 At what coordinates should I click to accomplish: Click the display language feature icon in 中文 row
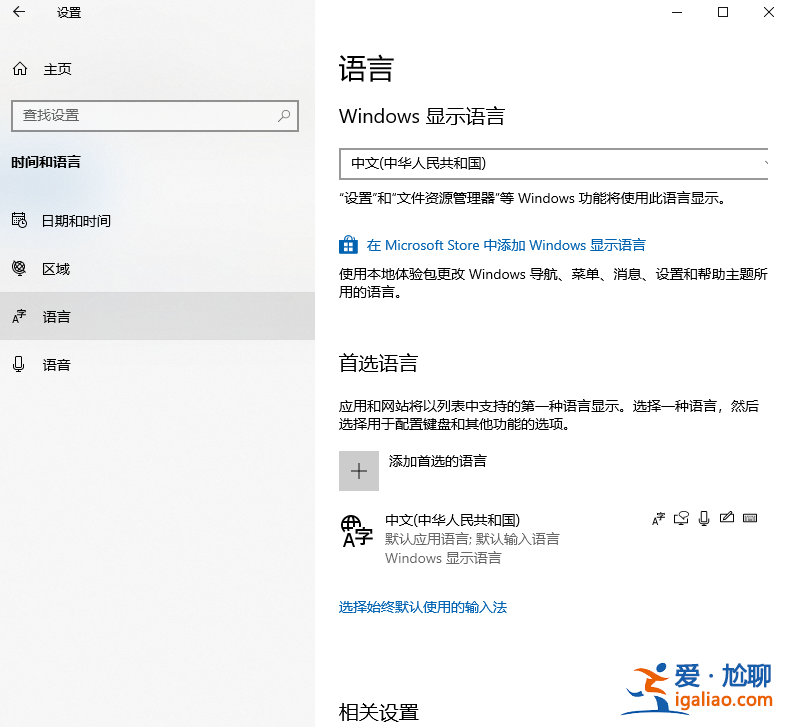(658, 519)
